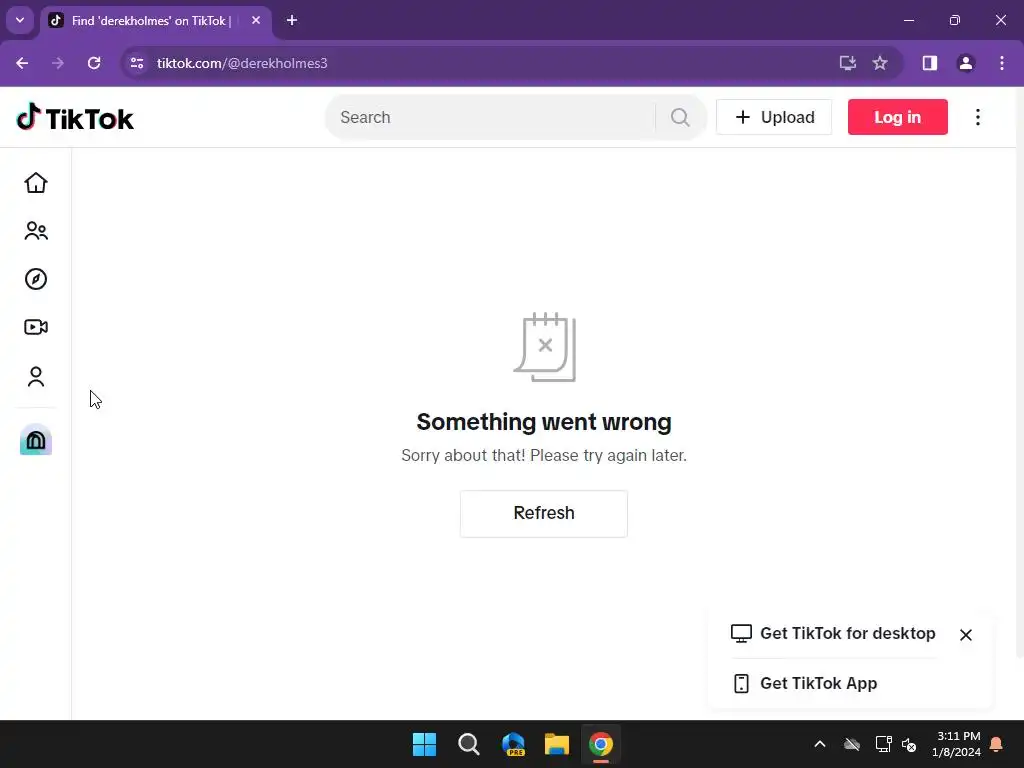This screenshot has width=1024, height=768.
Task: Show hidden system tray icons
Action: [x=820, y=744]
